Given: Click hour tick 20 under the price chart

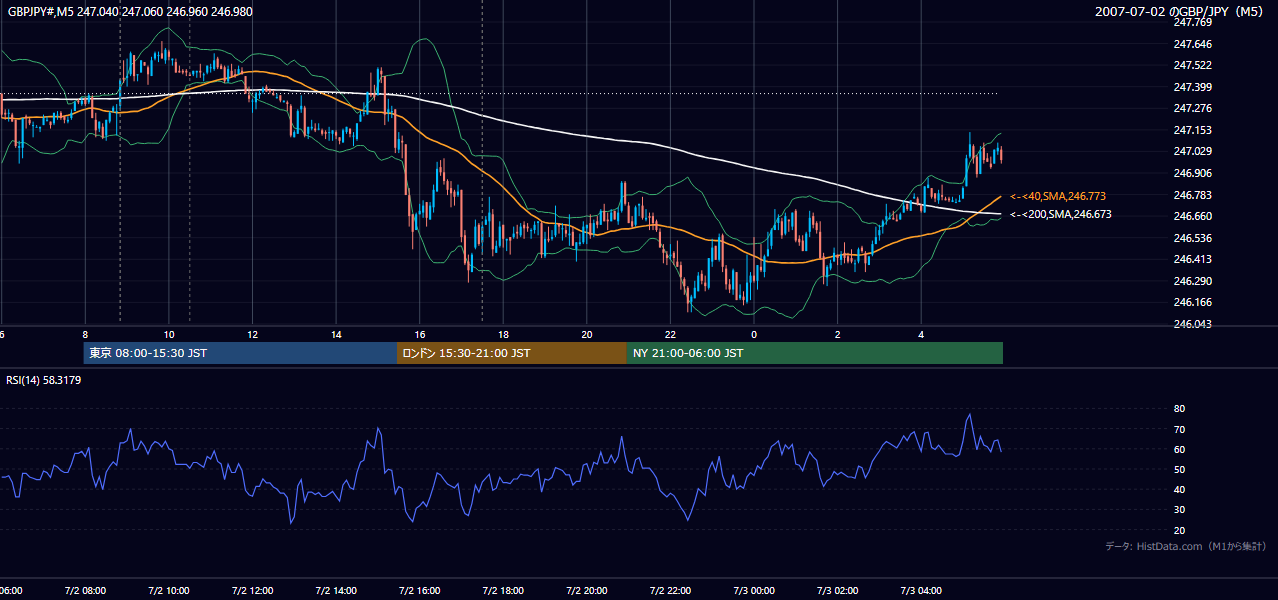Looking at the screenshot, I should [x=587, y=335].
